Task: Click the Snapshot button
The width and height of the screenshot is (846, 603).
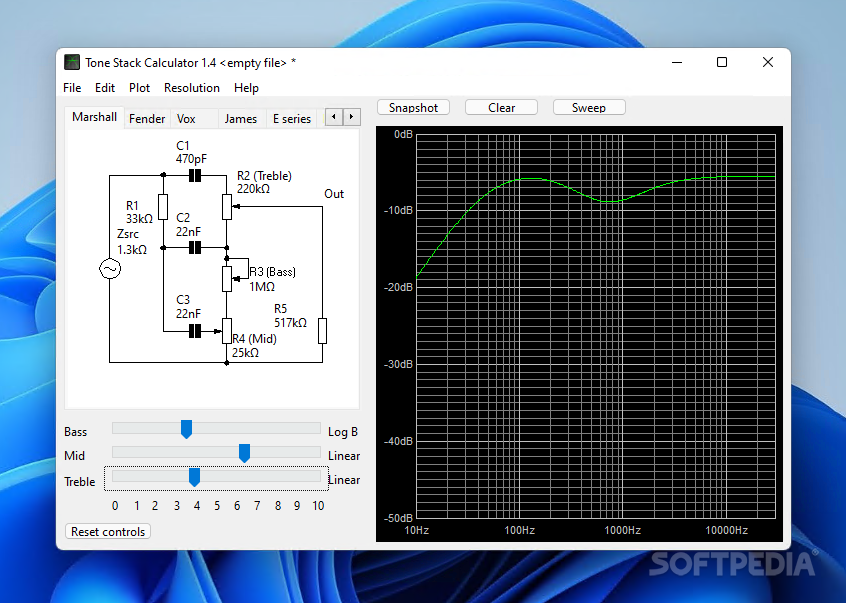Action: pos(413,107)
